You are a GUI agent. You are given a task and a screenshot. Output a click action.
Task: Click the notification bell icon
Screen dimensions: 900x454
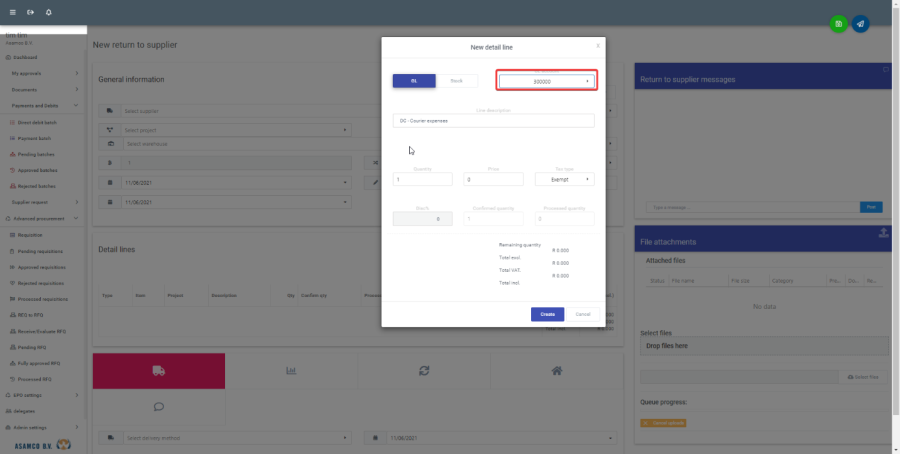(x=49, y=12)
